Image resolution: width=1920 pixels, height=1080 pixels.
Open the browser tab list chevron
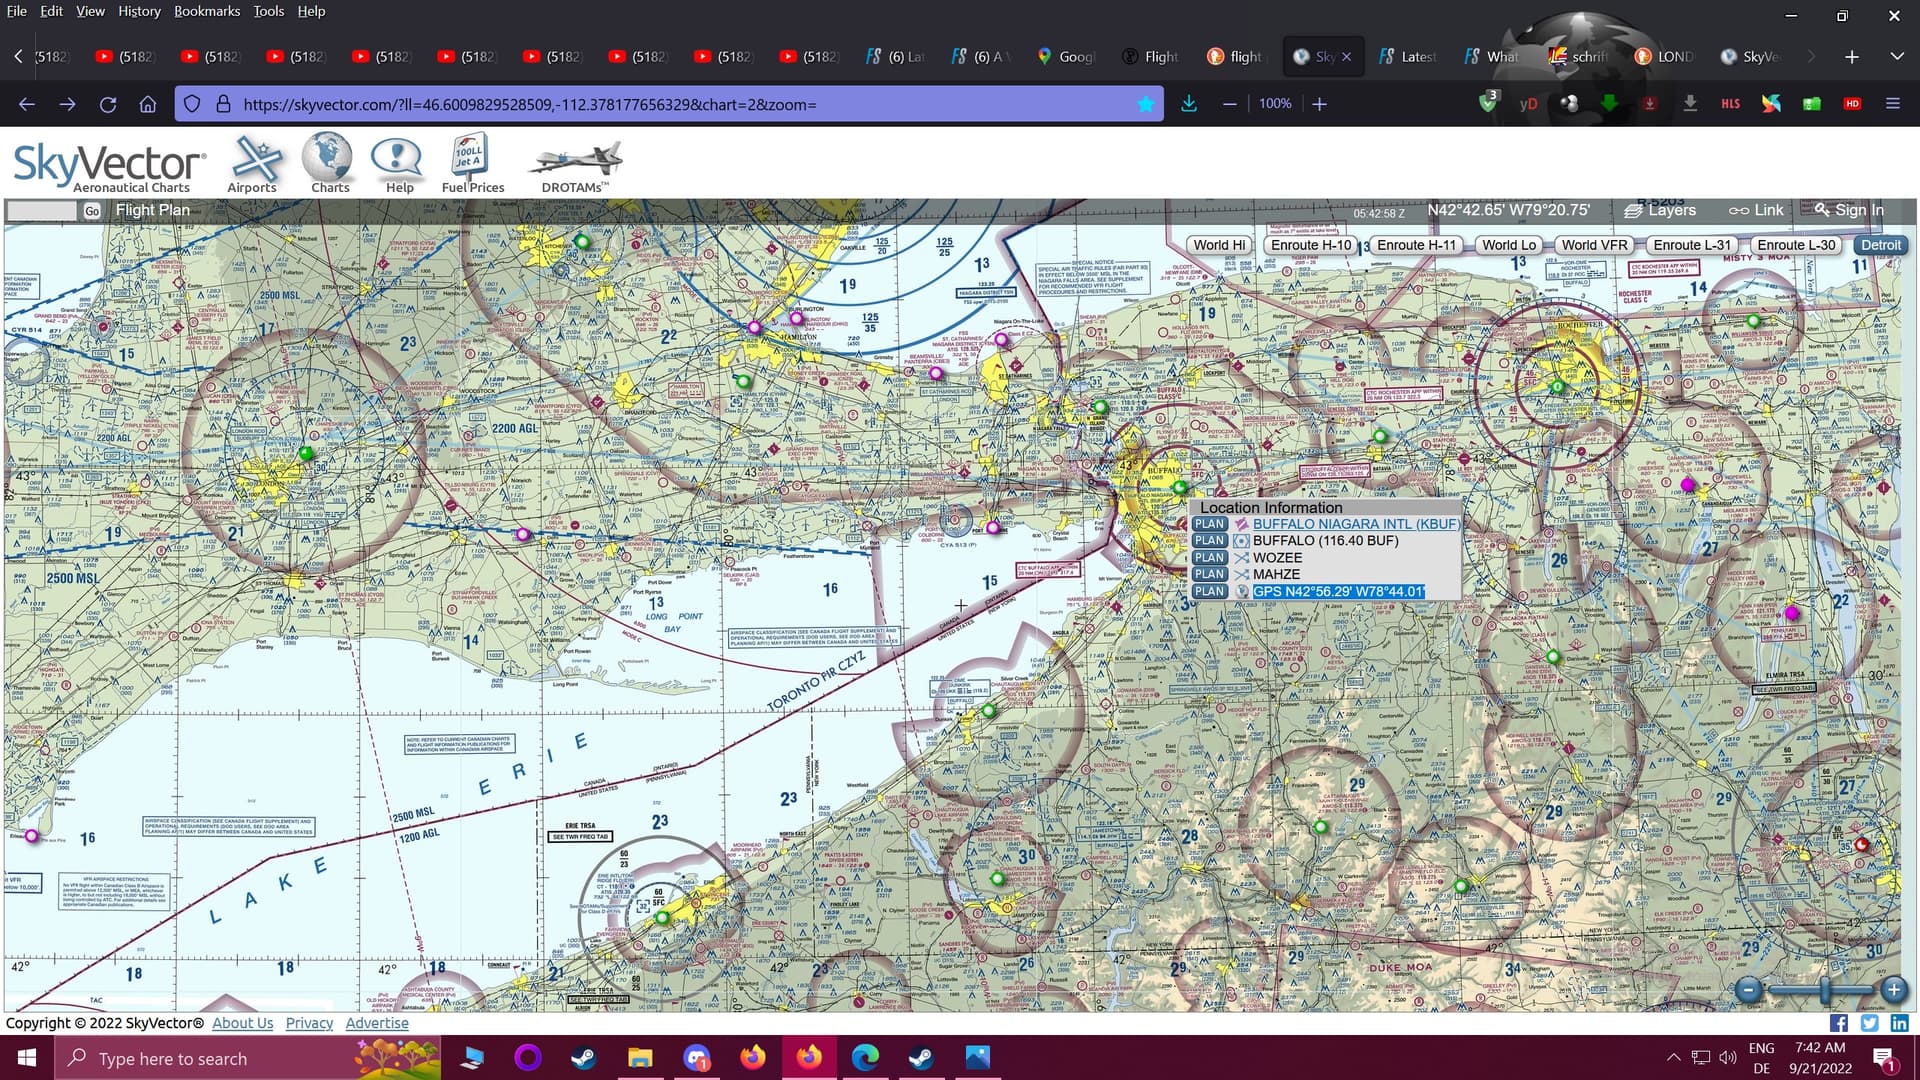pos(1896,57)
